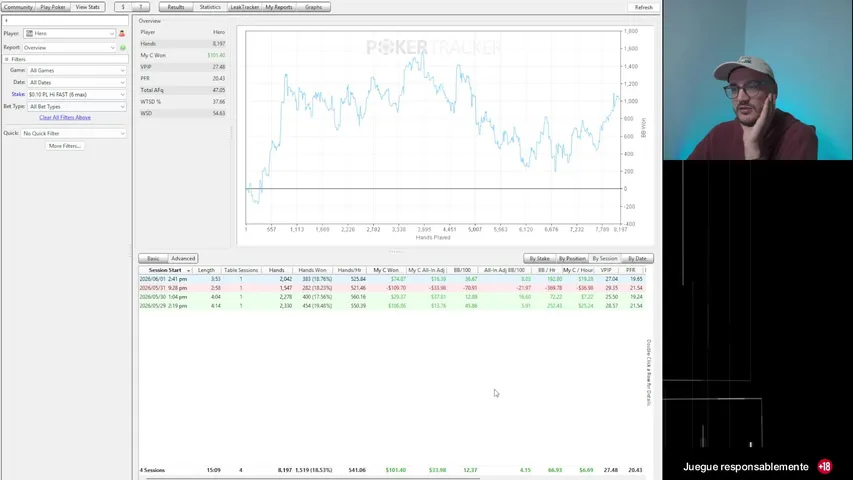This screenshot has width=853, height=480.
Task: Click the green icon beside Report dropdown
Action: pyautogui.click(x=123, y=48)
